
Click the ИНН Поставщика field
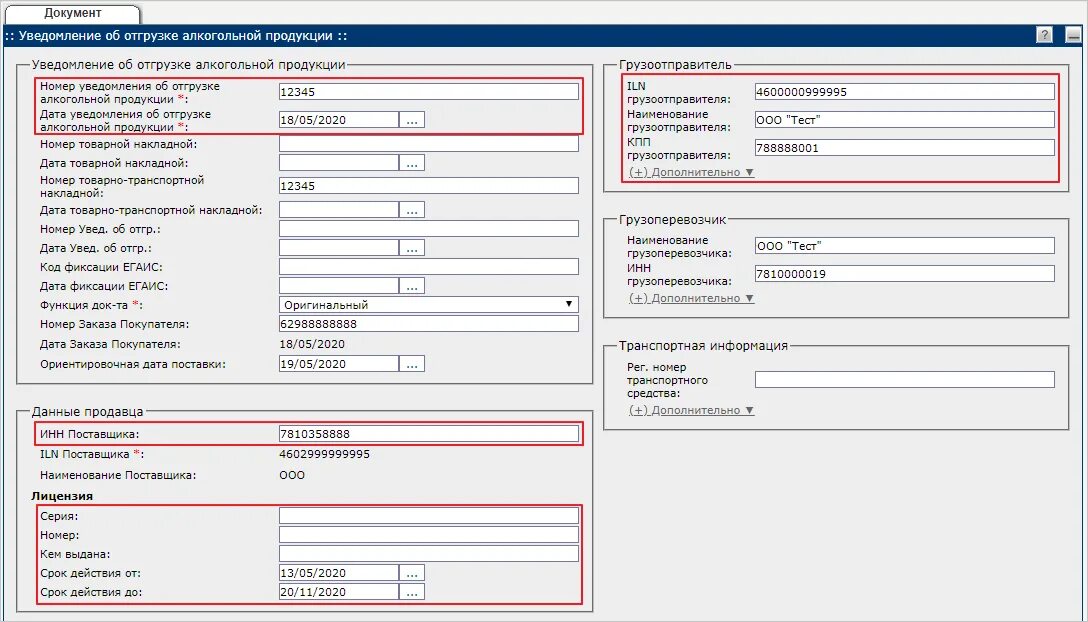(x=429, y=434)
